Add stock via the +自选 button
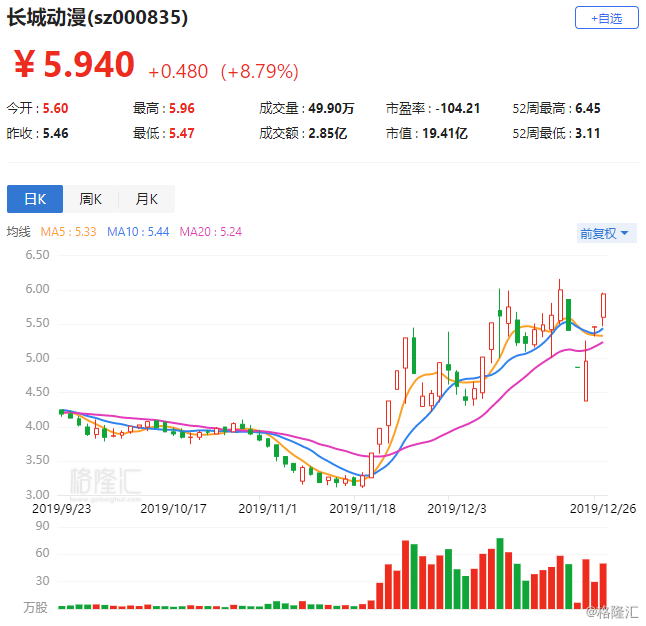 click(606, 18)
